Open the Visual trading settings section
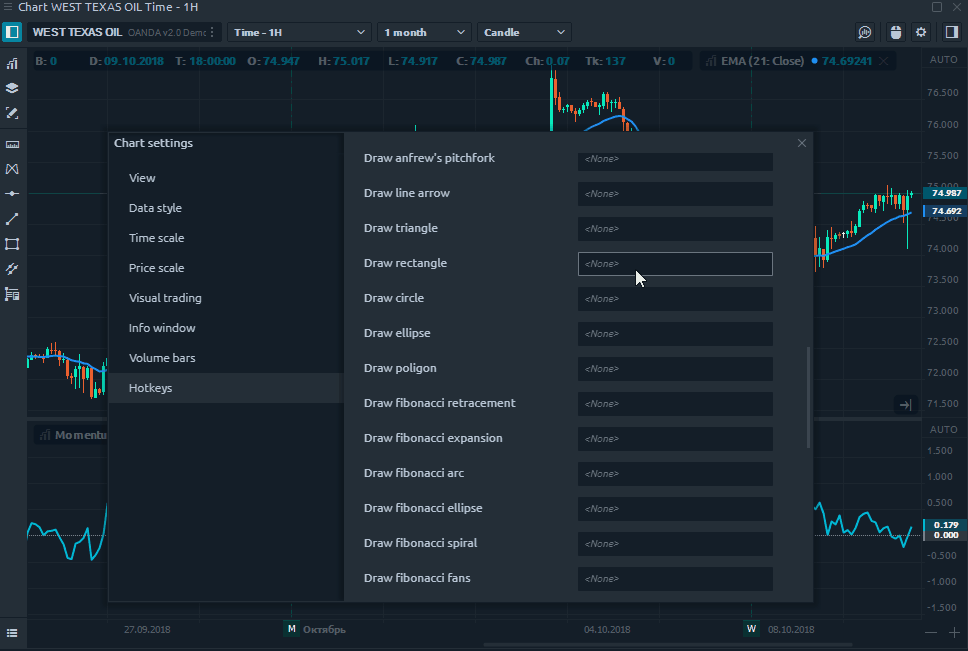Screen dimensions: 968x651 [x=226, y=298]
